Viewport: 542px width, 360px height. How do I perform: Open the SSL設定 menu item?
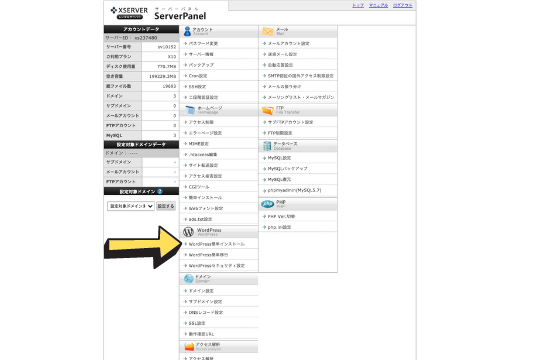(x=197, y=323)
